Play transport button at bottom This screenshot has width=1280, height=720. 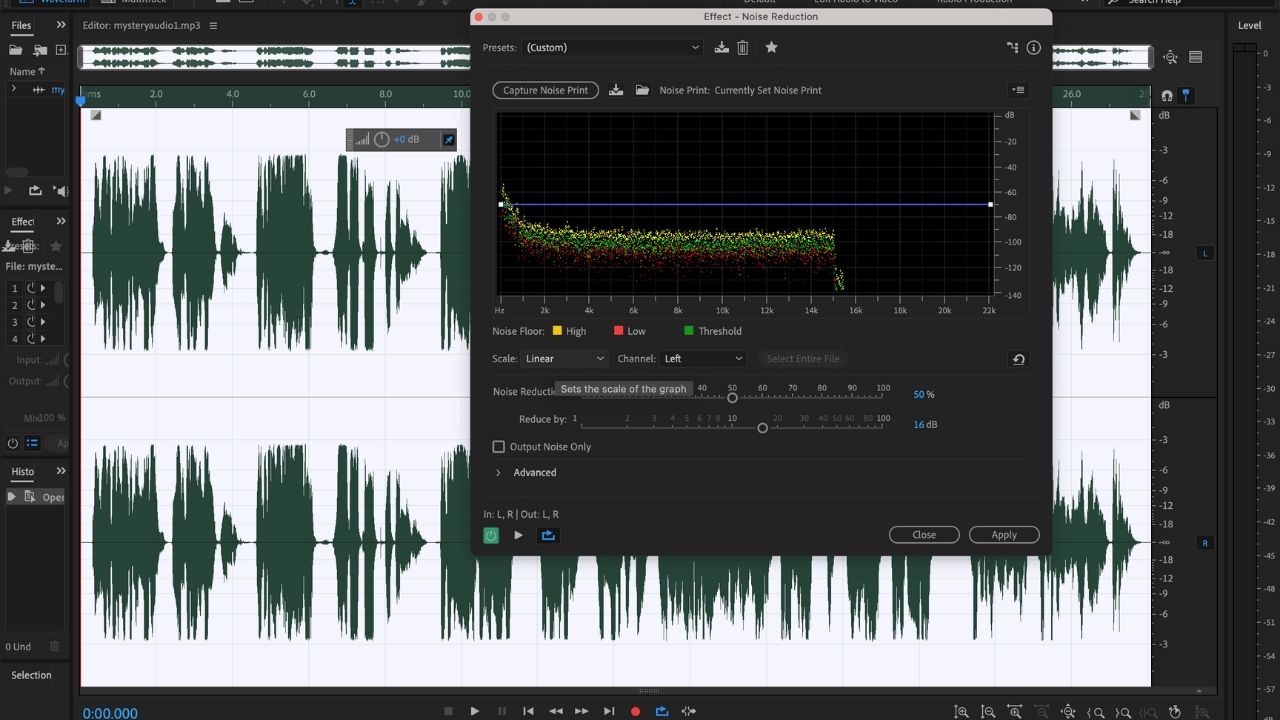(x=474, y=711)
